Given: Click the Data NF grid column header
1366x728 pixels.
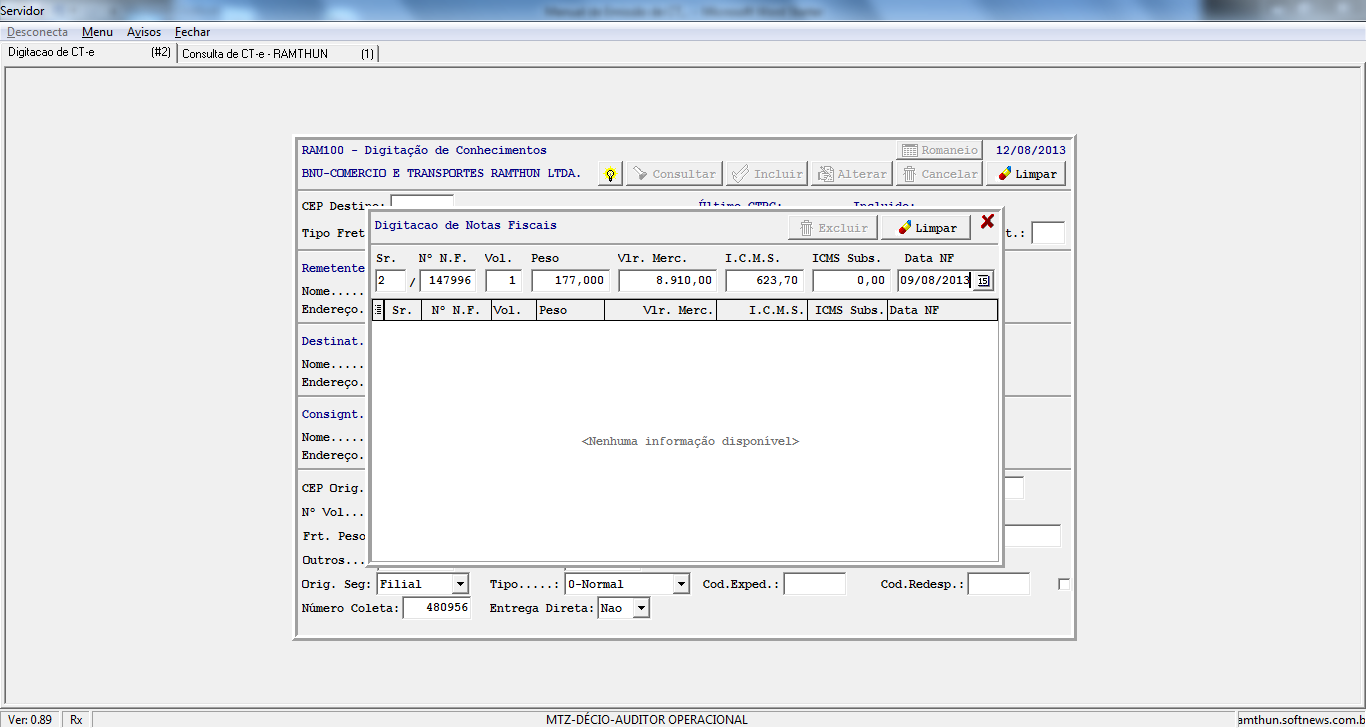Looking at the screenshot, I should [942, 310].
